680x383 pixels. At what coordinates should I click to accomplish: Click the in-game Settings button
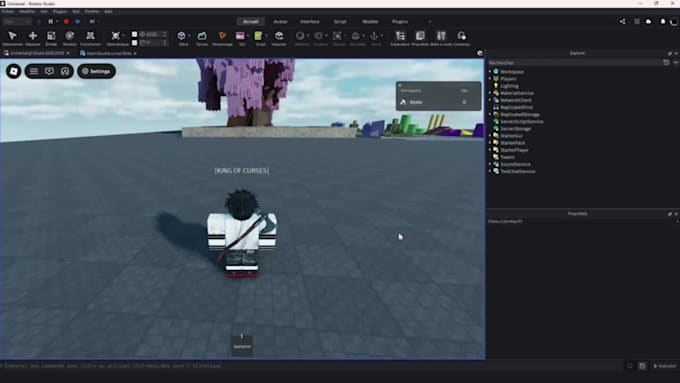tap(96, 71)
